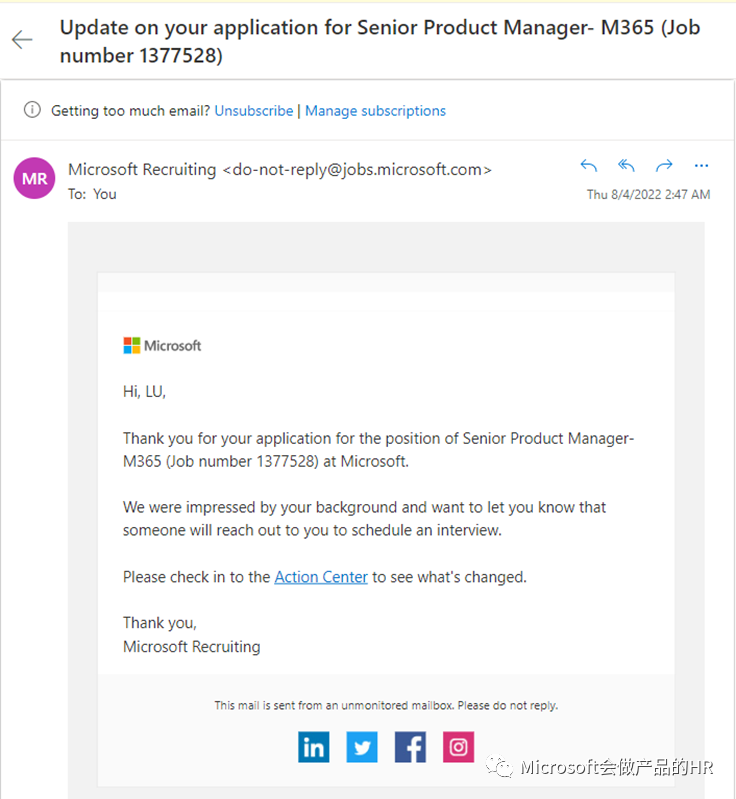Select the Microsoft Recruiting sender name
Screen dimensions: 736x799
pos(142,169)
